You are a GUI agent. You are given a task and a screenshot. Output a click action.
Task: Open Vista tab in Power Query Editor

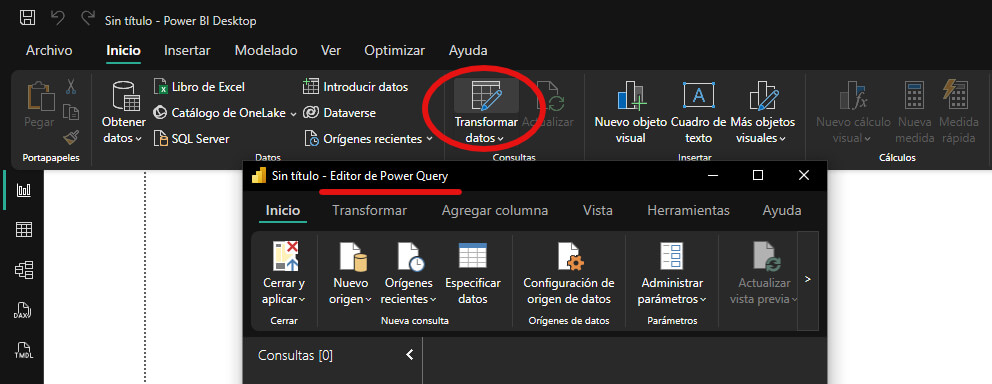598,211
